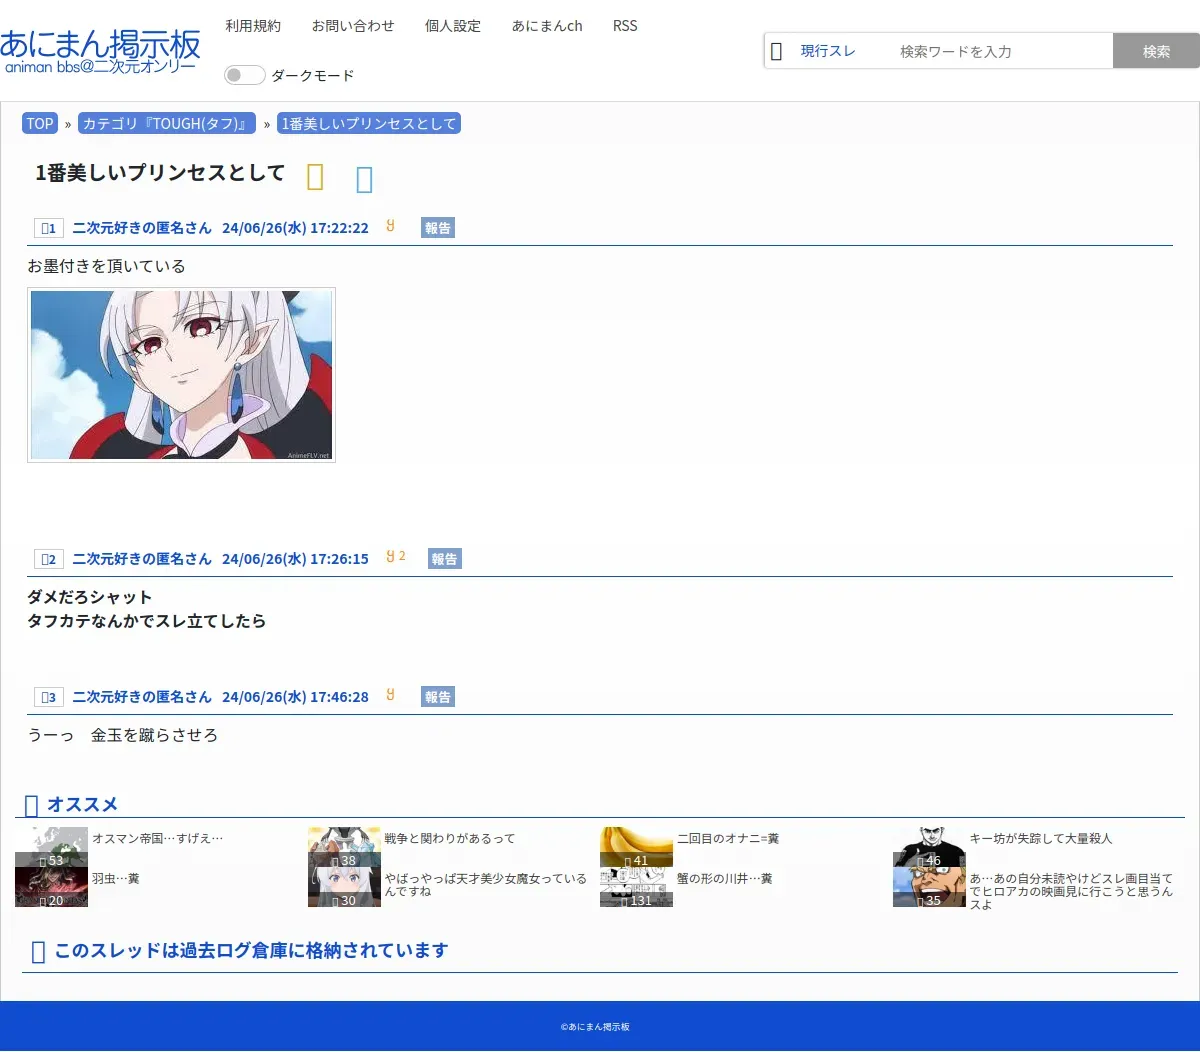The height and width of the screenshot is (1052, 1200).
Task: Click the thumbnail with count 30
Action: coord(344,887)
